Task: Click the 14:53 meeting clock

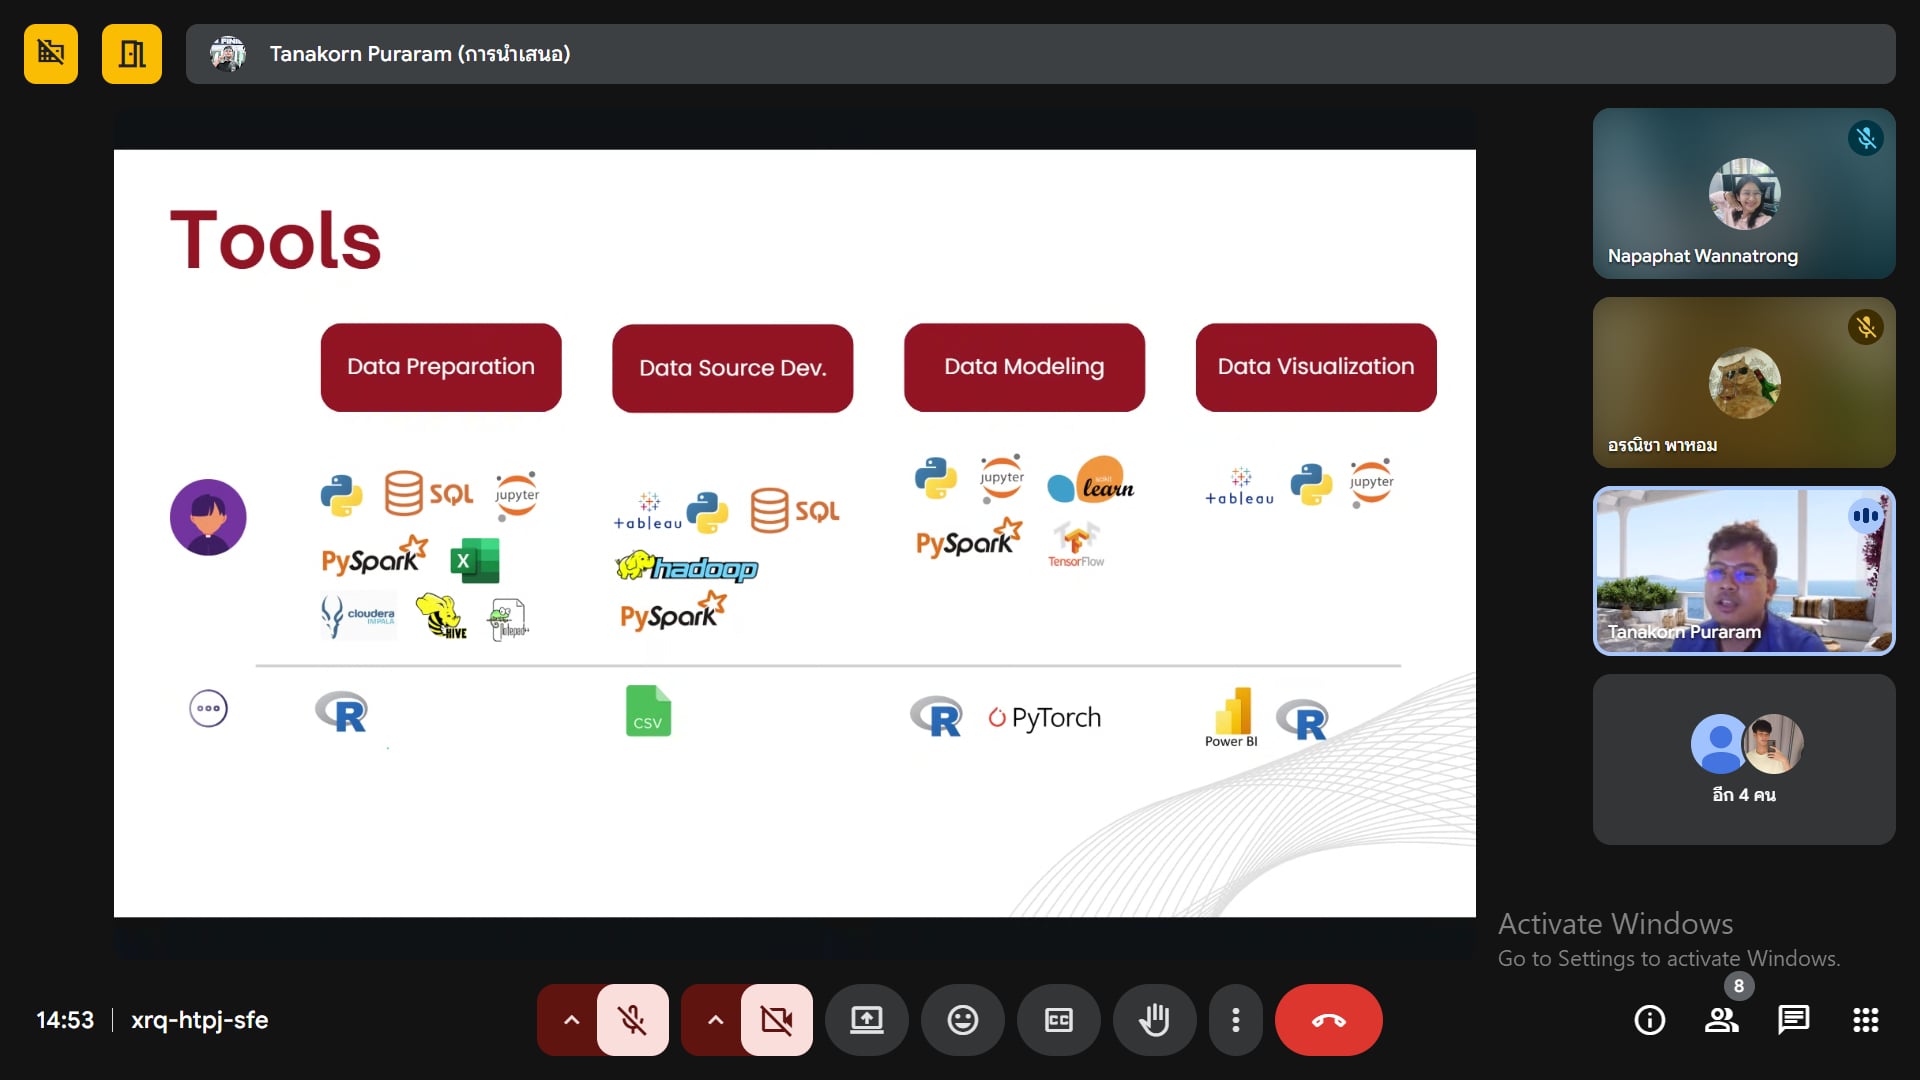Action: (65, 1020)
